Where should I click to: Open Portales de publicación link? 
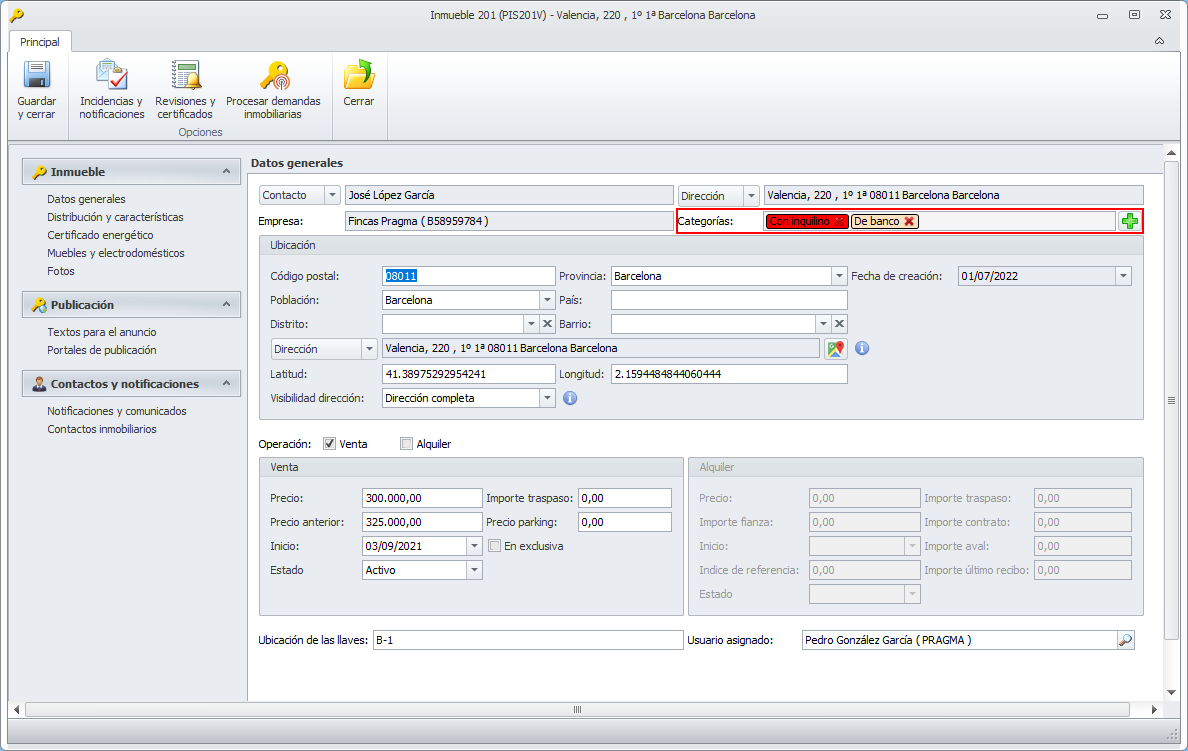pos(102,350)
